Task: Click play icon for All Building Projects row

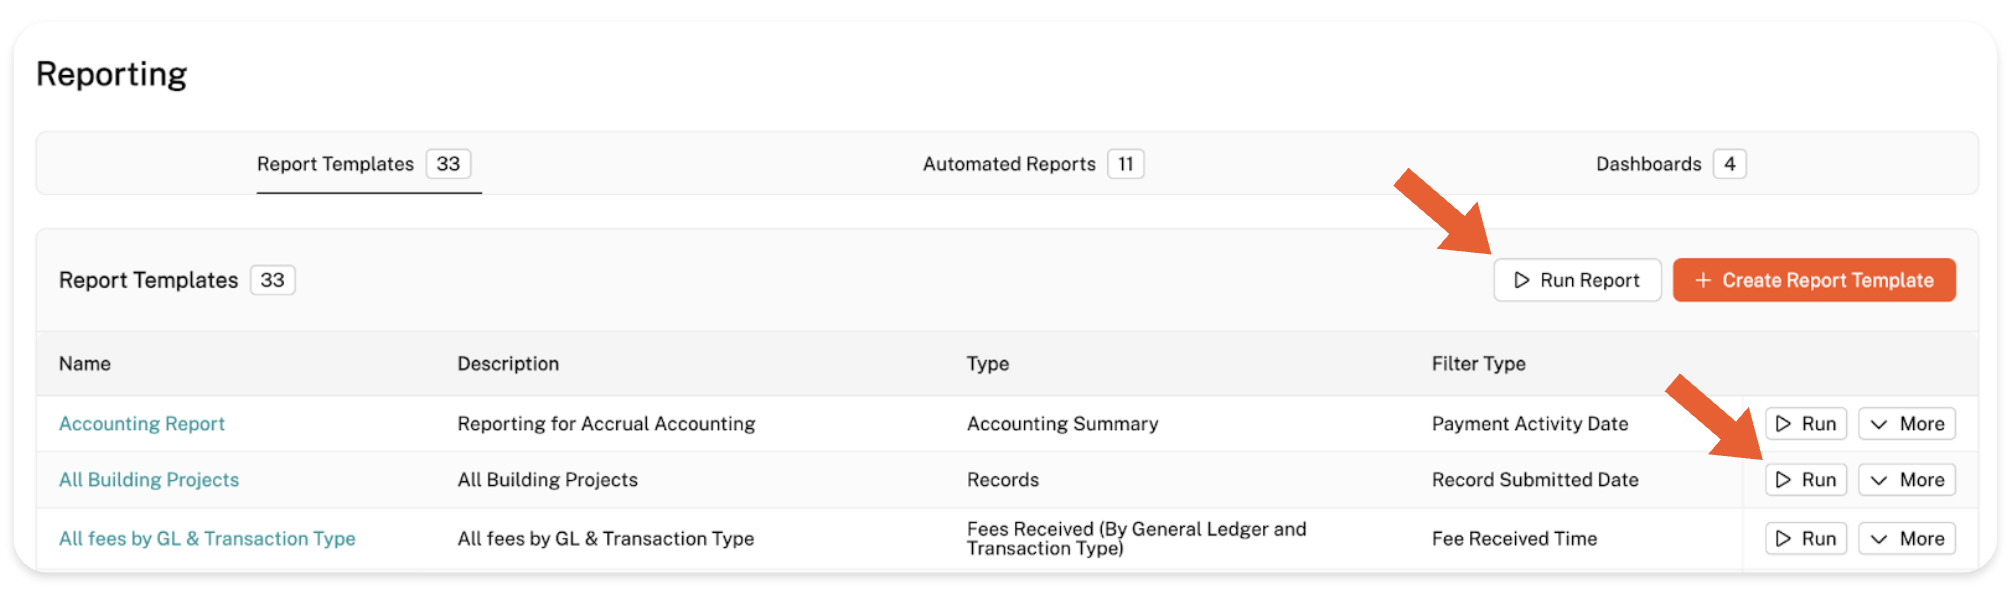Action: [1783, 480]
